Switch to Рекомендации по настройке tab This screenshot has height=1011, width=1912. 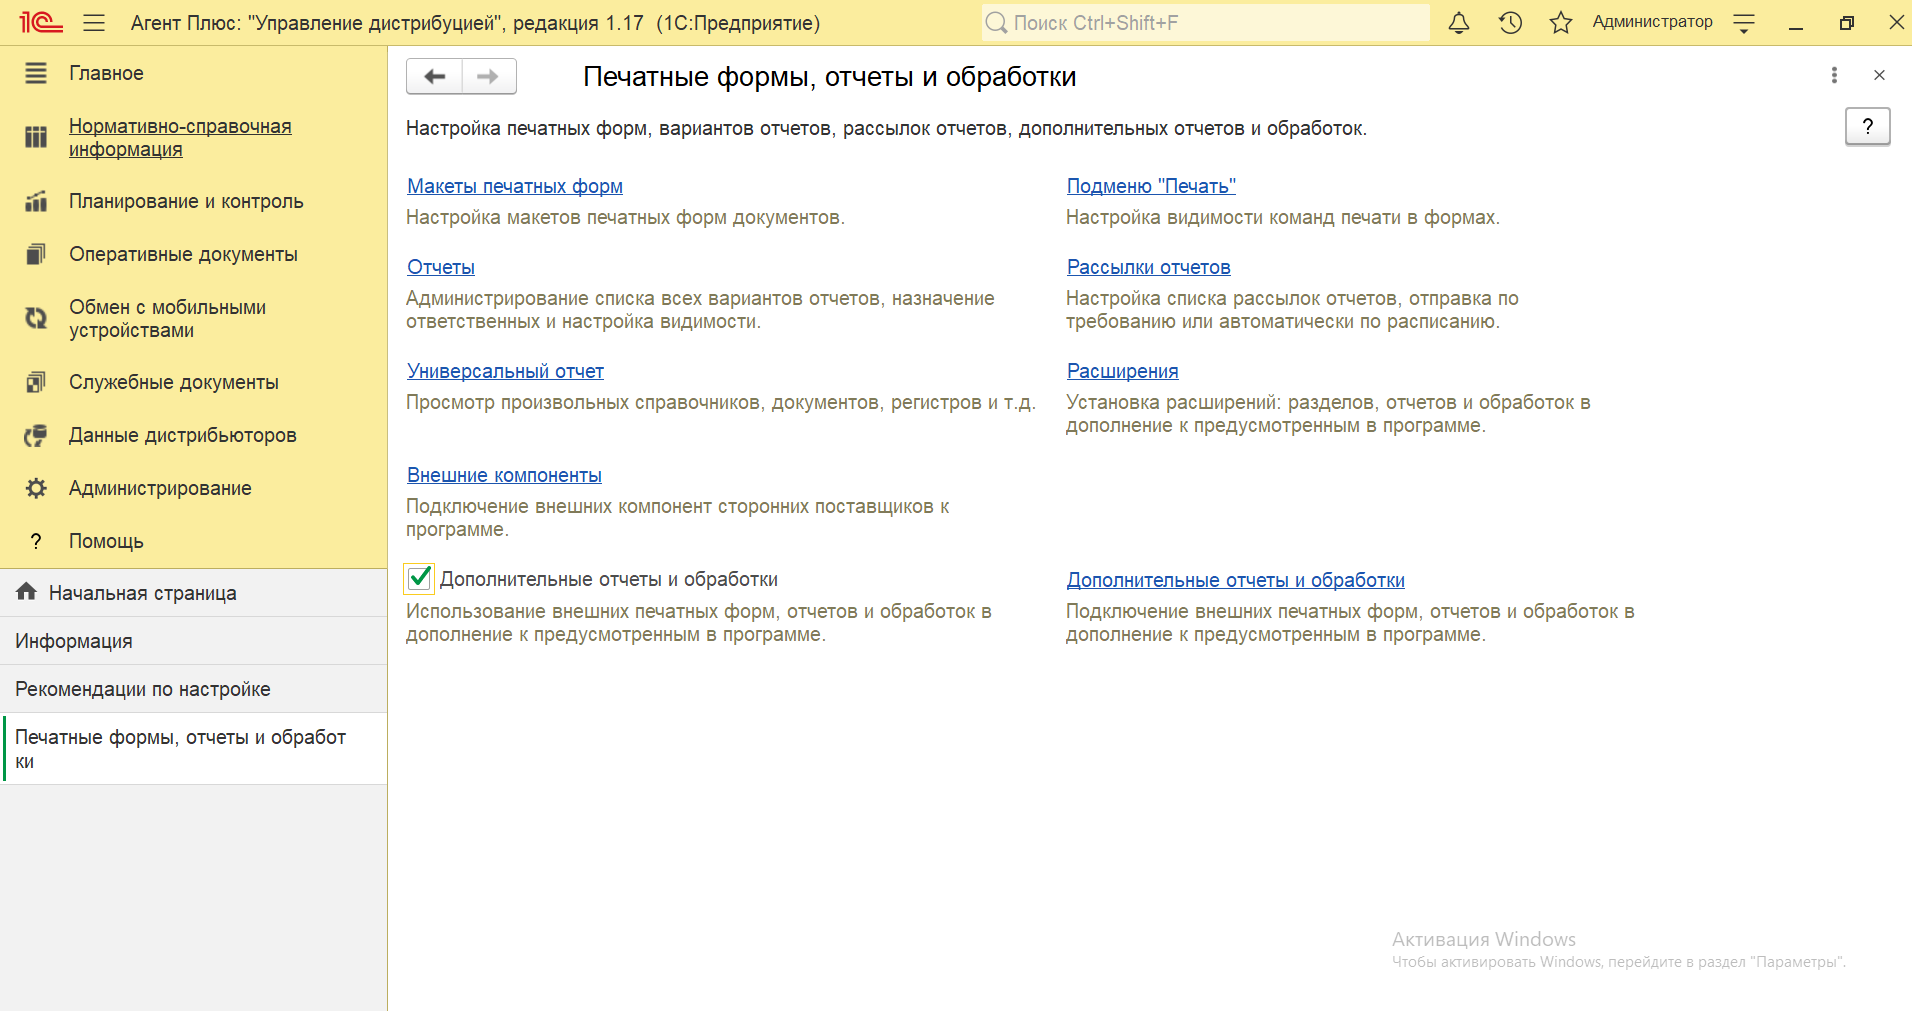[x=193, y=689]
